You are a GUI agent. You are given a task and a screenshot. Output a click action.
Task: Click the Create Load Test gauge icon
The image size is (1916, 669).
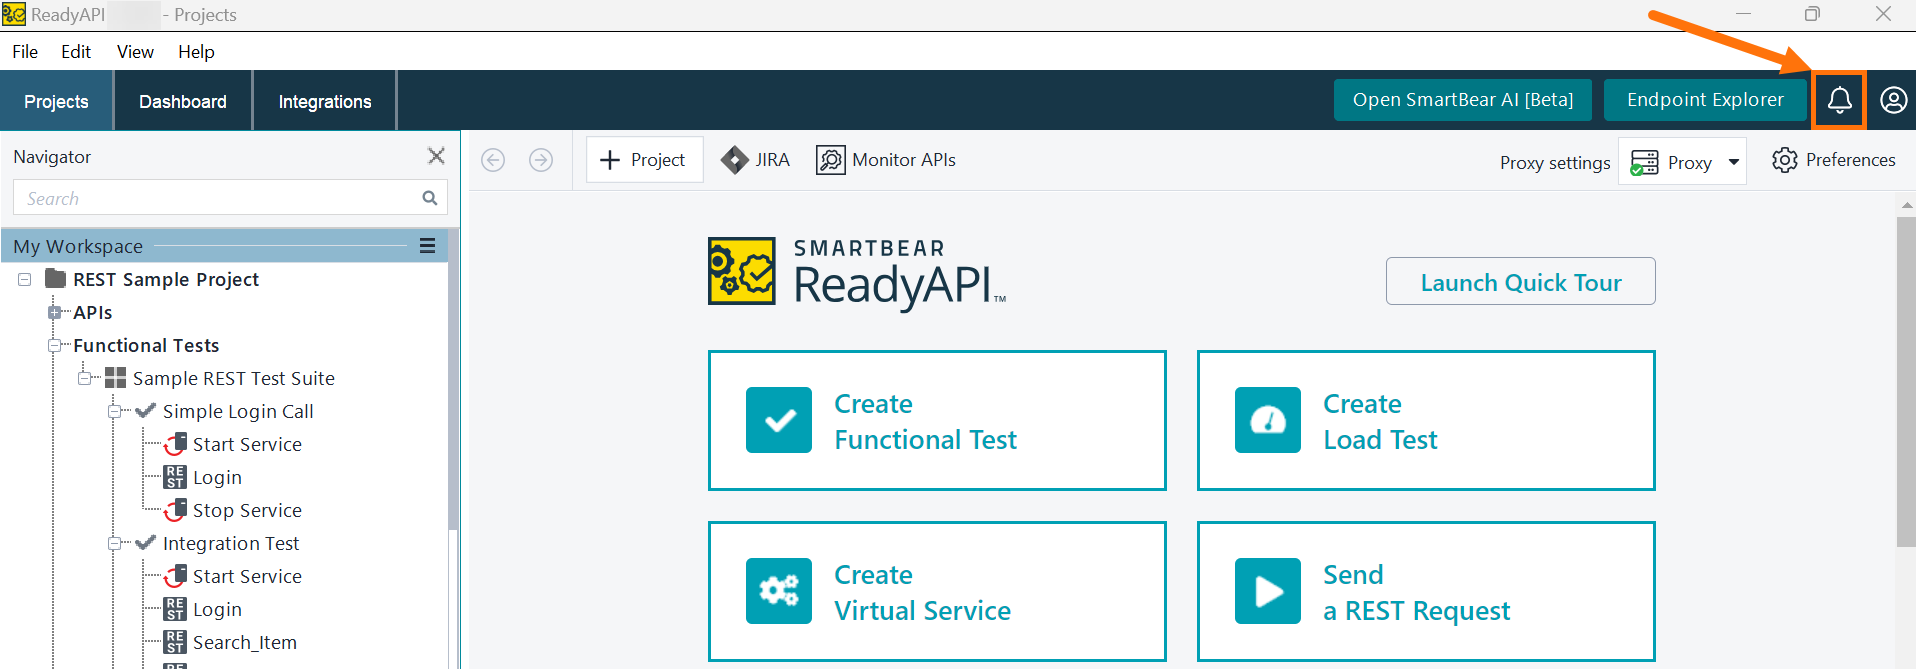(x=1268, y=420)
